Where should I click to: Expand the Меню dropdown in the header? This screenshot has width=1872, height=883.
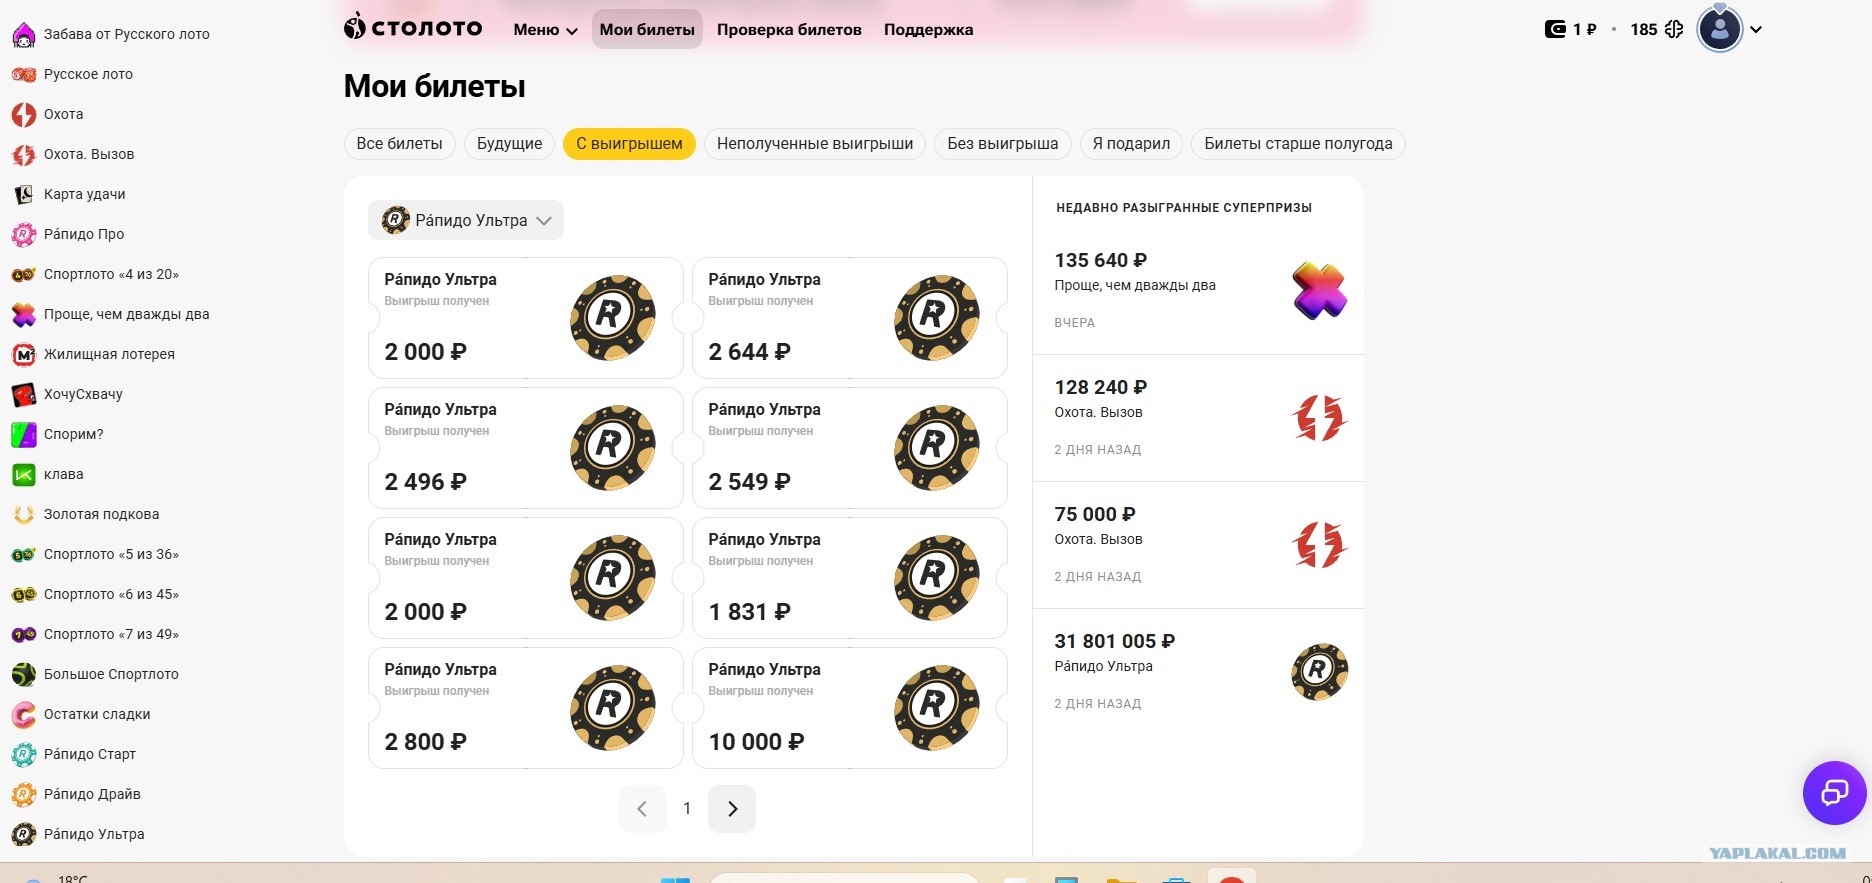545,30
